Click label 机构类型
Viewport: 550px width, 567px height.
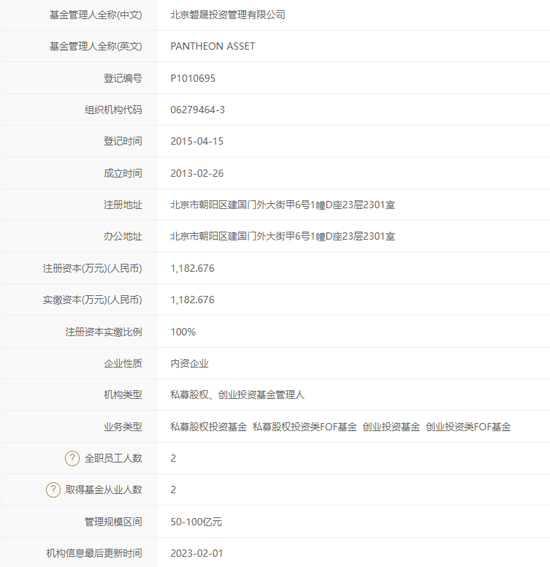click(x=123, y=395)
